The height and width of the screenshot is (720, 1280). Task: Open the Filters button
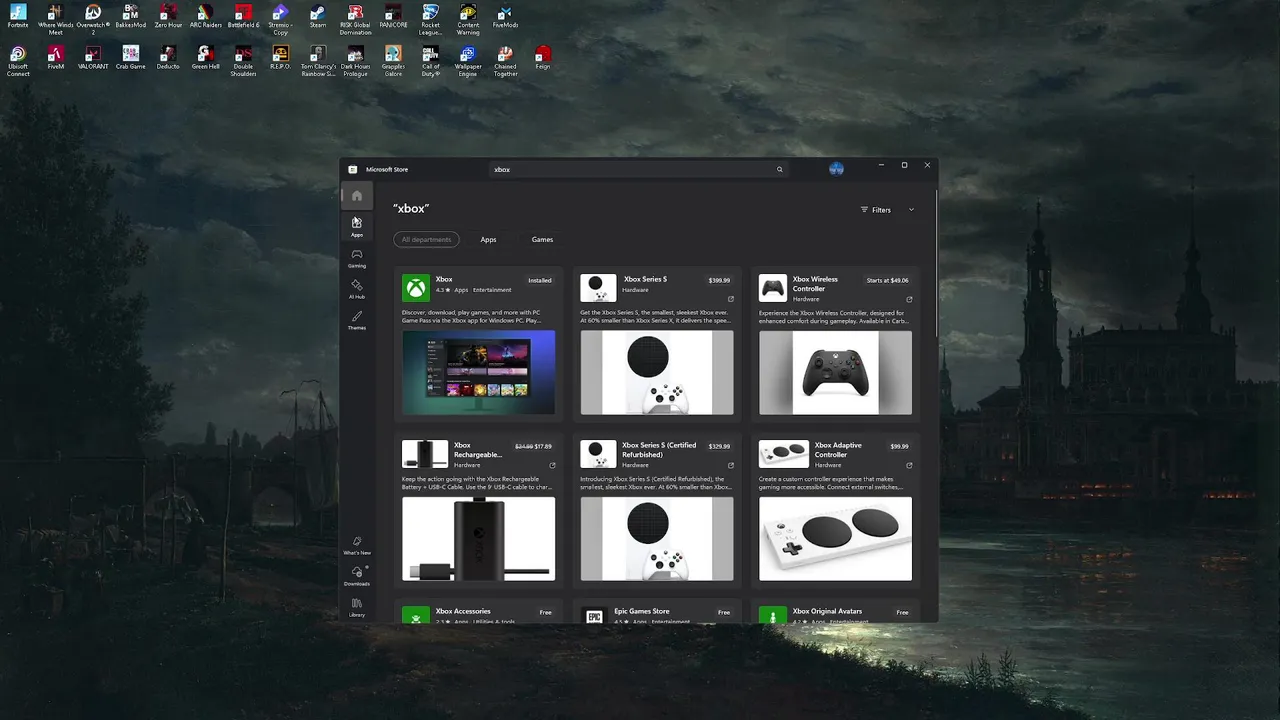pos(876,210)
